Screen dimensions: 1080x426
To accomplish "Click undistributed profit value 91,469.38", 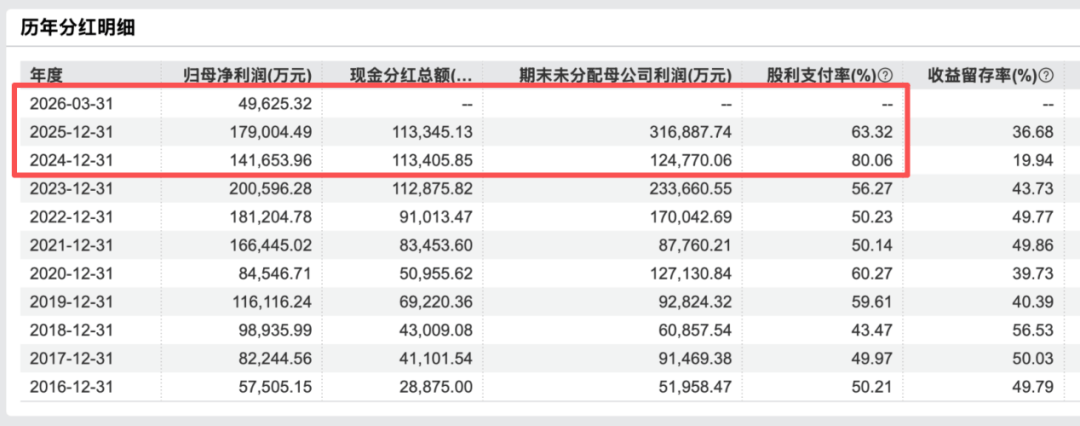I will click(696, 358).
